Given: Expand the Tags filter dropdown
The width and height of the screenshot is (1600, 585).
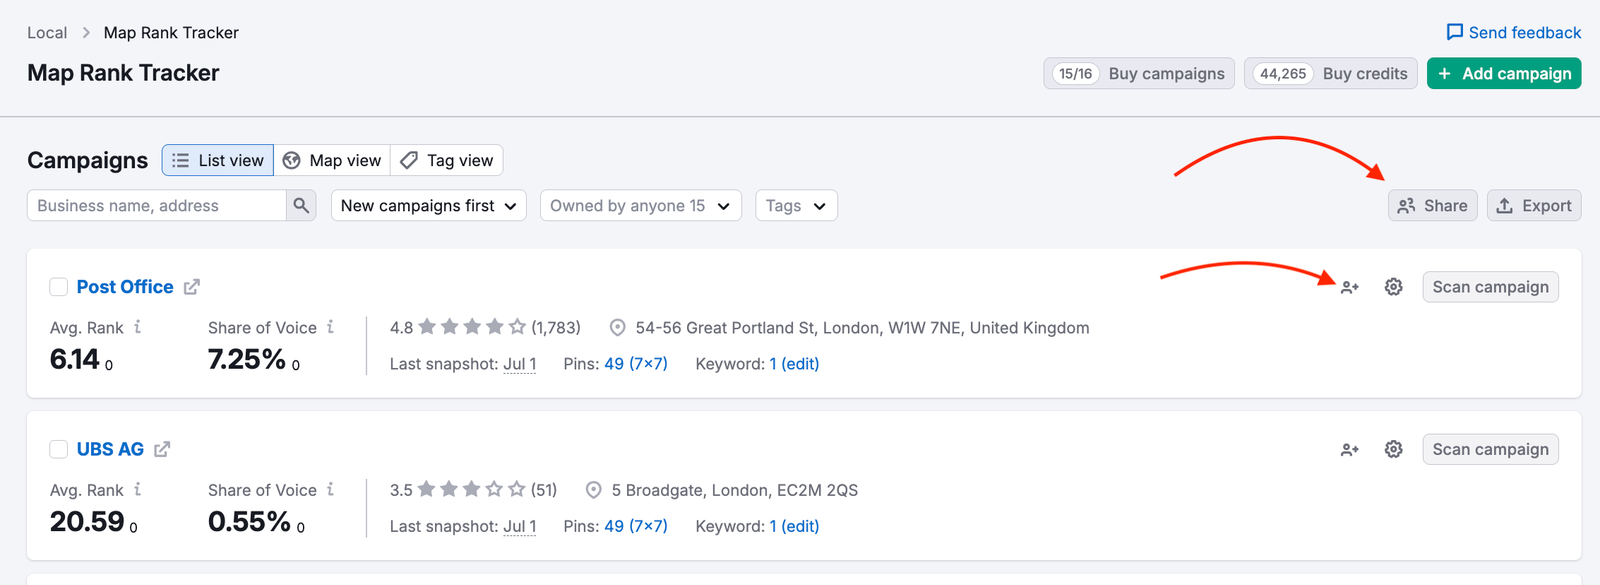Looking at the screenshot, I should tap(796, 206).
